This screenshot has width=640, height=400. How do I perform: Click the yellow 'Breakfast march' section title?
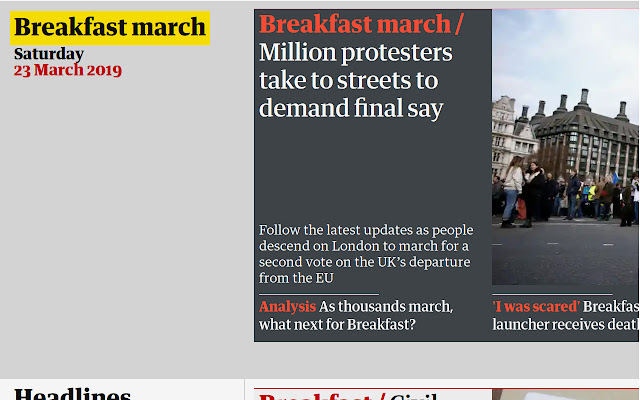(110, 27)
